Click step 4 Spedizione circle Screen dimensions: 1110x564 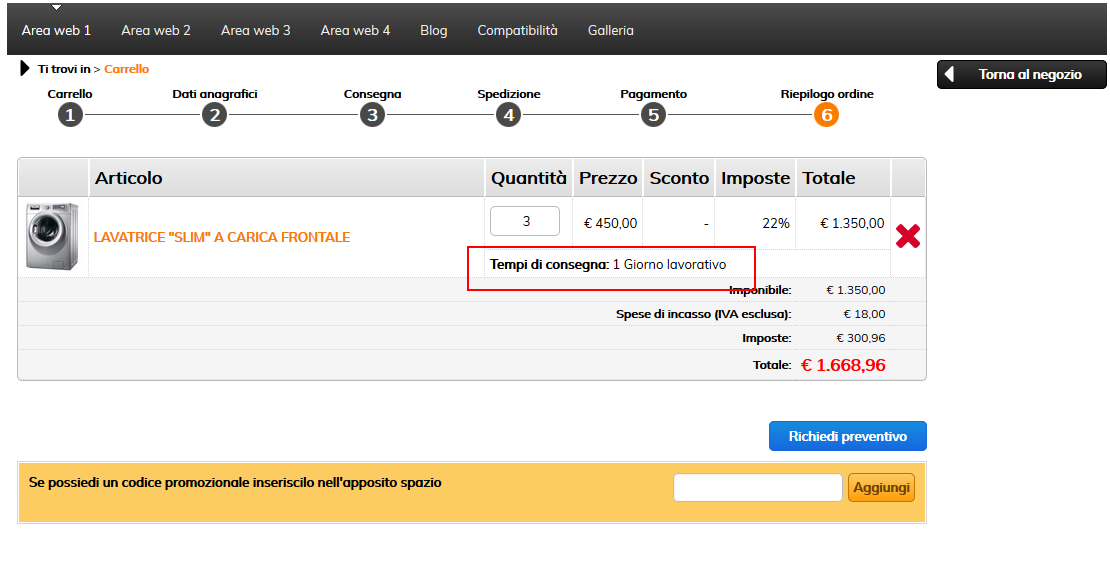click(x=508, y=115)
